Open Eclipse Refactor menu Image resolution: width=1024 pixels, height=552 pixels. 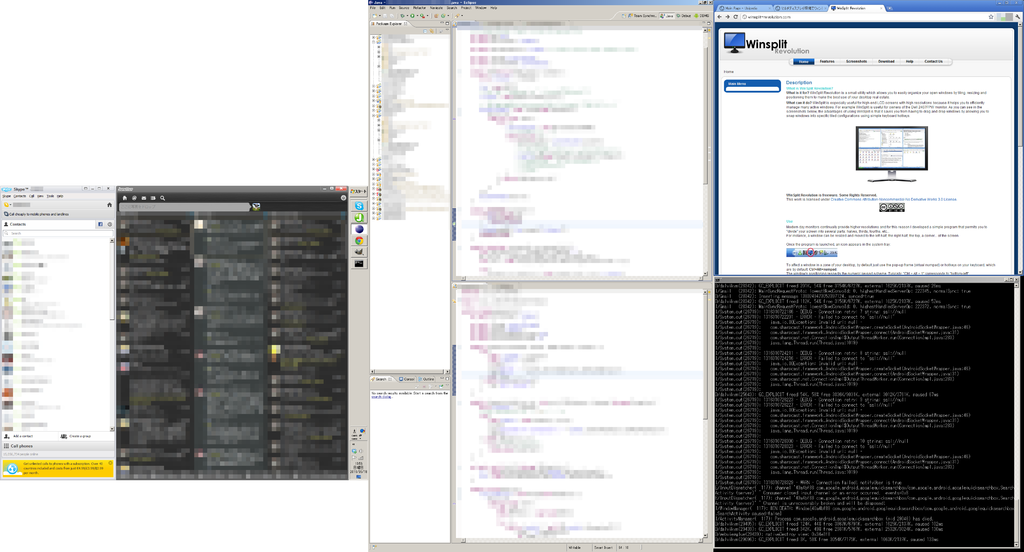(x=419, y=8)
